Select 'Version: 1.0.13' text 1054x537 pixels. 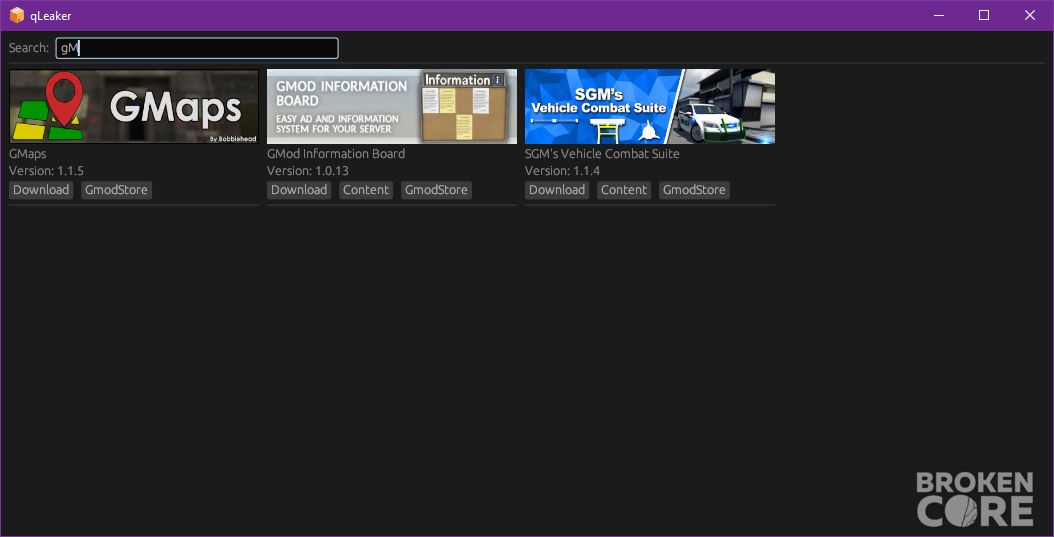click(x=308, y=171)
